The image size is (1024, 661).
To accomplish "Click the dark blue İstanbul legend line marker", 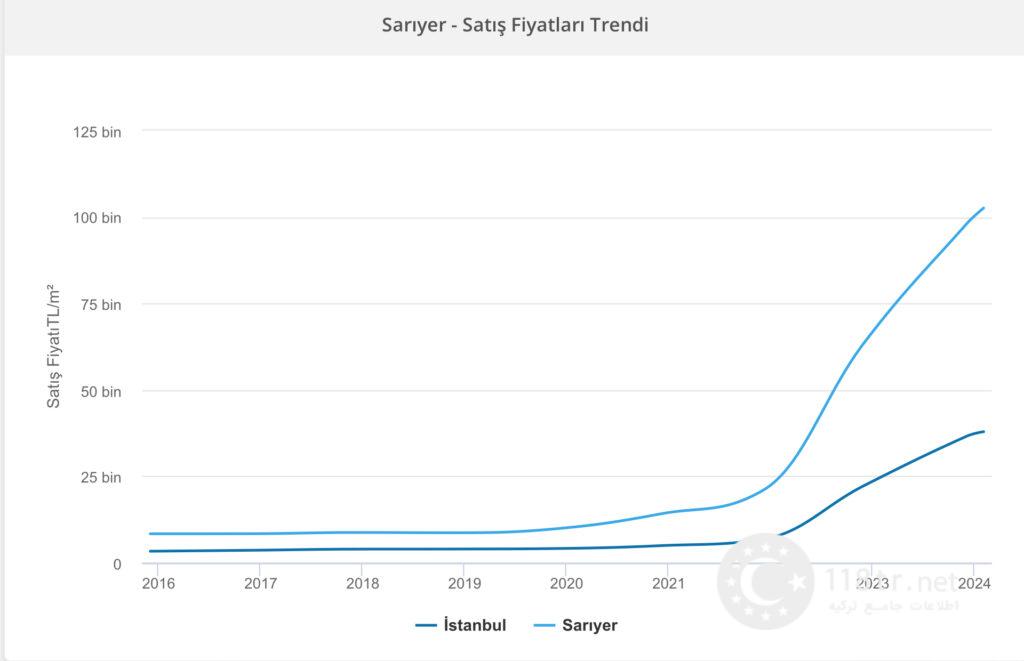I will [x=429, y=626].
